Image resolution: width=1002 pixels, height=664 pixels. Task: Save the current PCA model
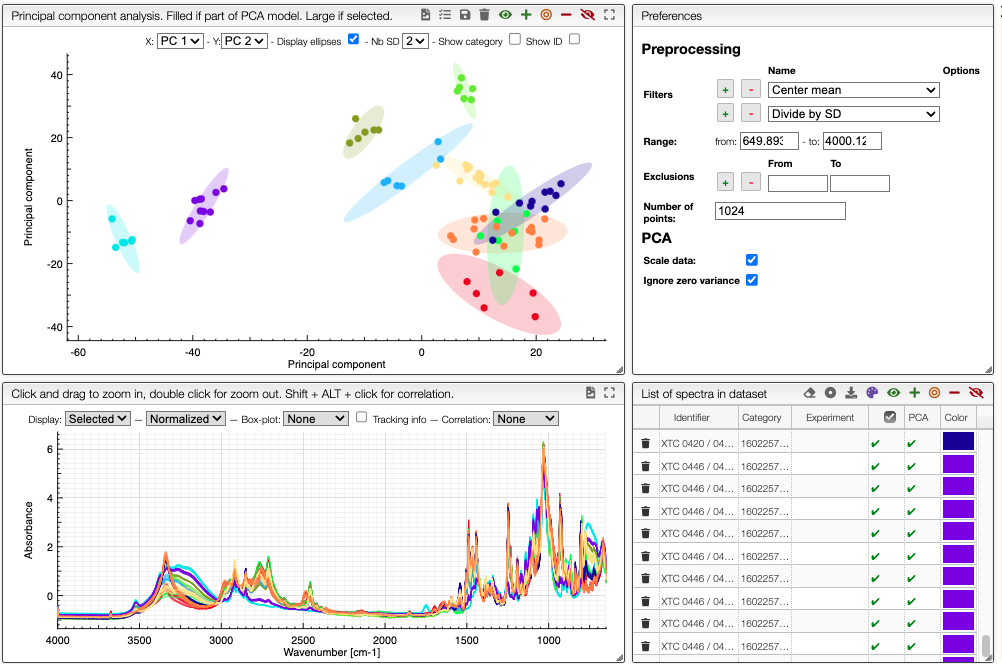pyautogui.click(x=464, y=14)
